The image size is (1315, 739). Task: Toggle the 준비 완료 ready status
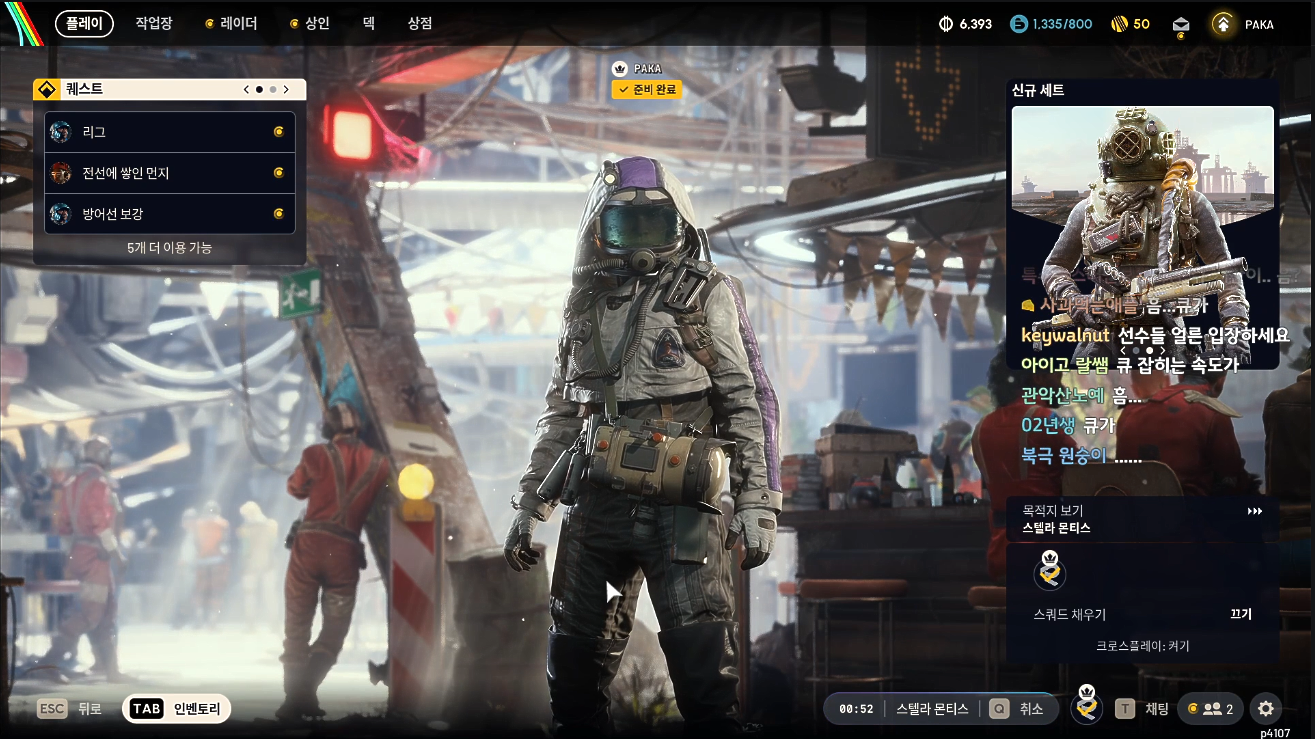coord(646,90)
